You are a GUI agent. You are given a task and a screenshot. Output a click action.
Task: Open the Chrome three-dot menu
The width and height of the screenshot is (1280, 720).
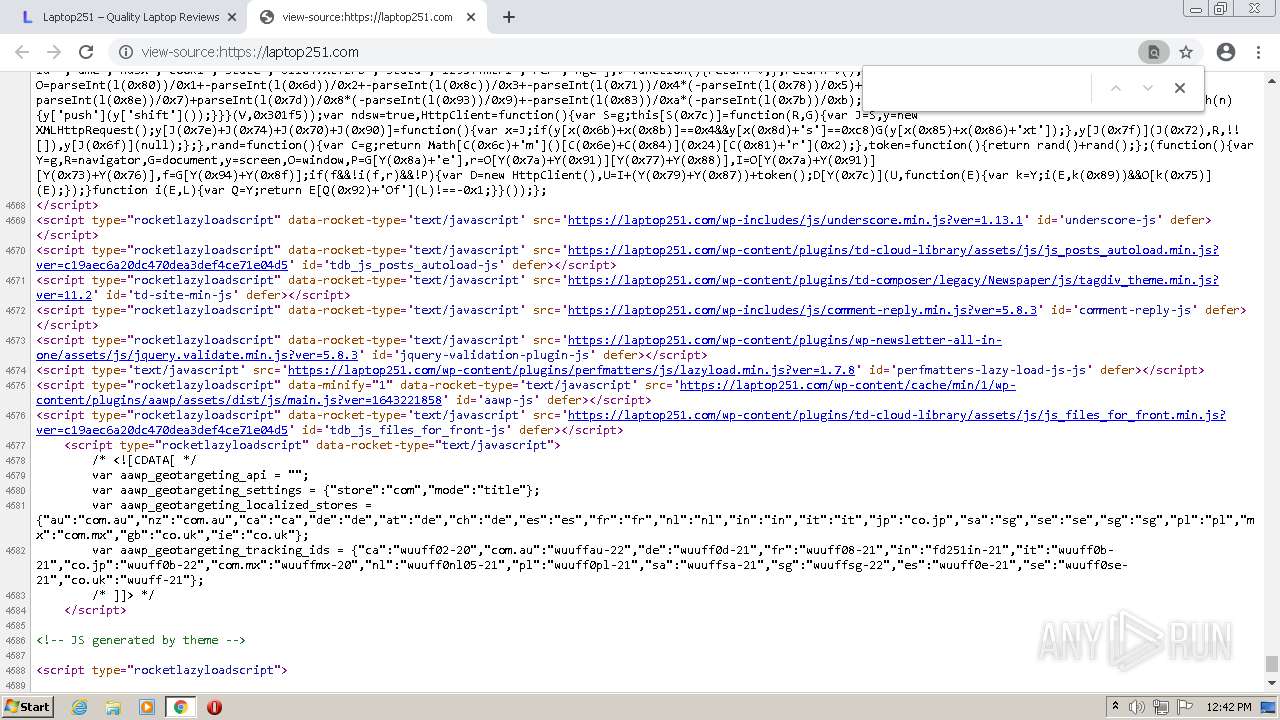click(1258, 52)
